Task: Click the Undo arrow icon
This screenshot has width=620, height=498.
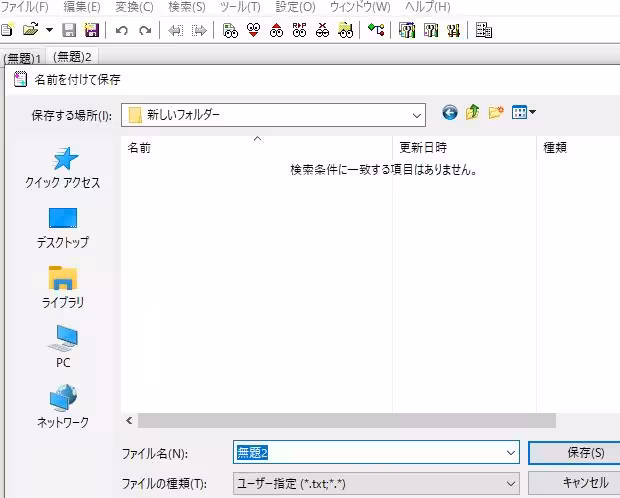Action: [x=122, y=30]
